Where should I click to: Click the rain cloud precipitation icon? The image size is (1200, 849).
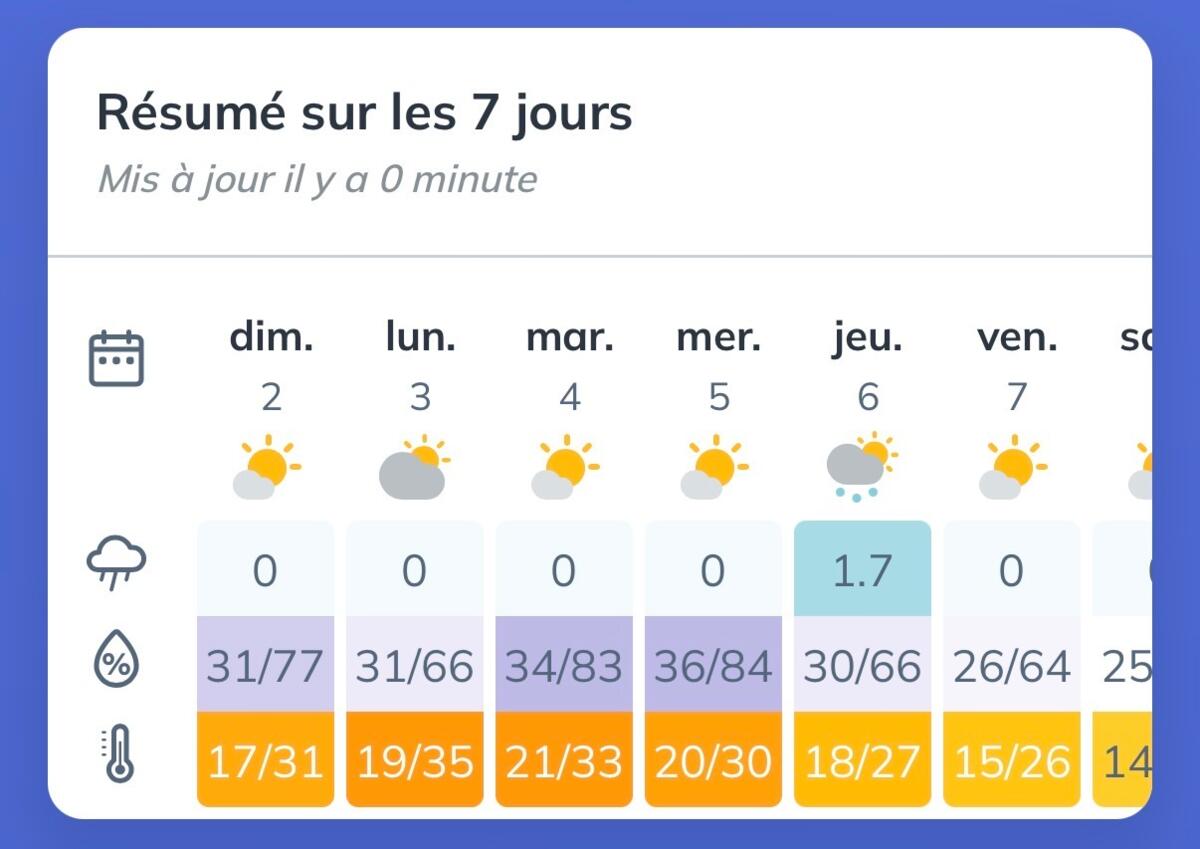pyautogui.click(x=117, y=563)
